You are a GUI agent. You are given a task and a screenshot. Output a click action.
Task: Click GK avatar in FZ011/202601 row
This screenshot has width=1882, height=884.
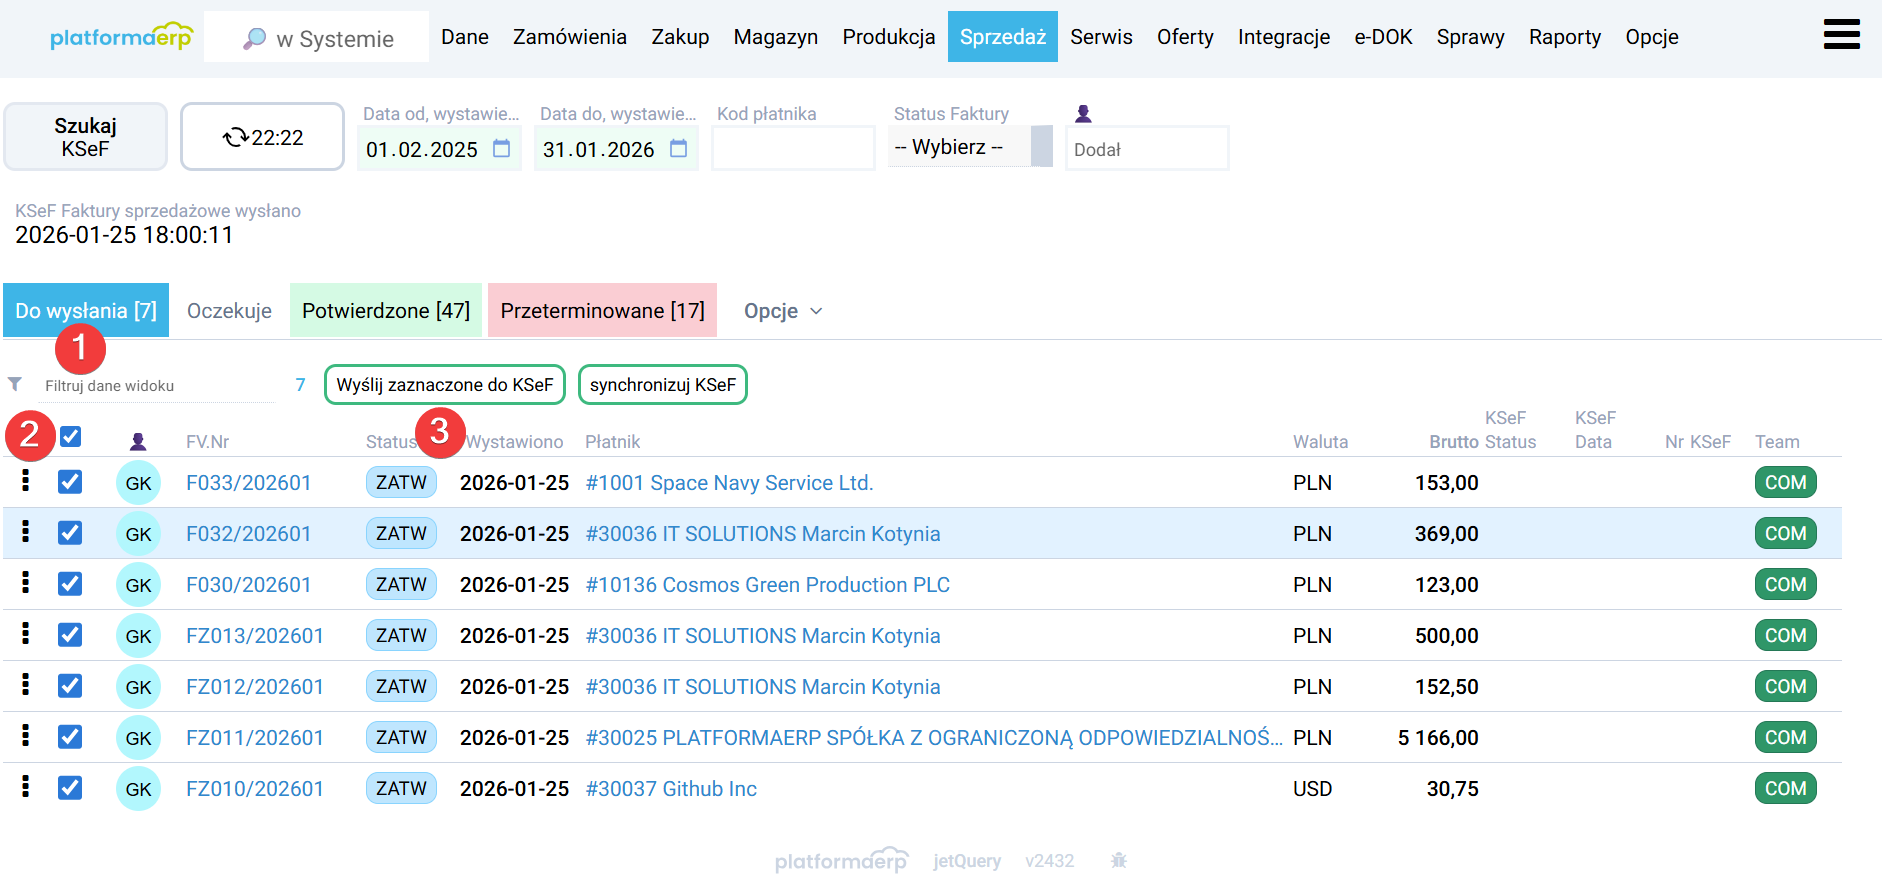pos(138,738)
